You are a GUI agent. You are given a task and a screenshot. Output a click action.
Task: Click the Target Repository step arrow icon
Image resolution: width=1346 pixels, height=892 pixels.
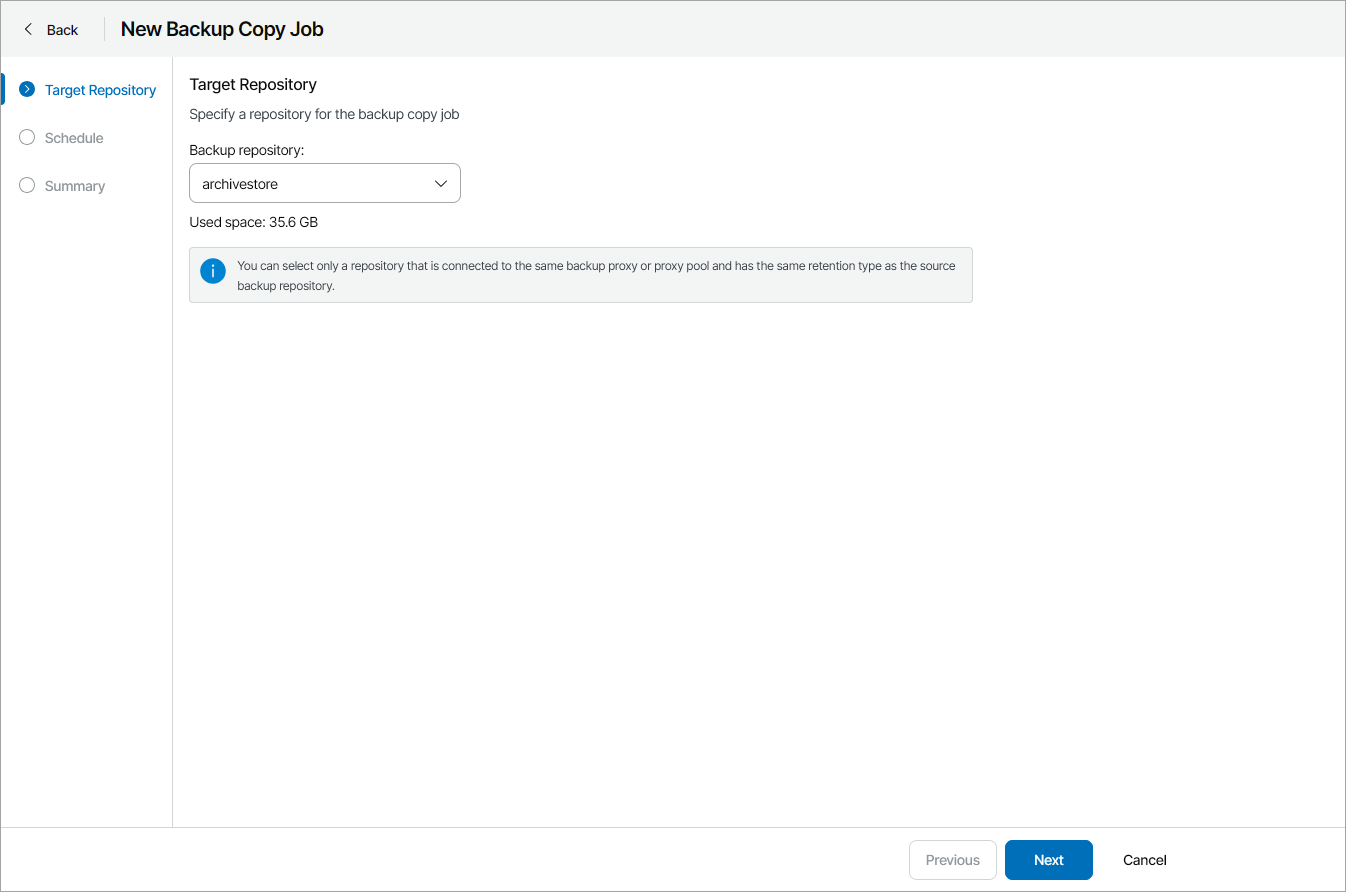point(27,90)
